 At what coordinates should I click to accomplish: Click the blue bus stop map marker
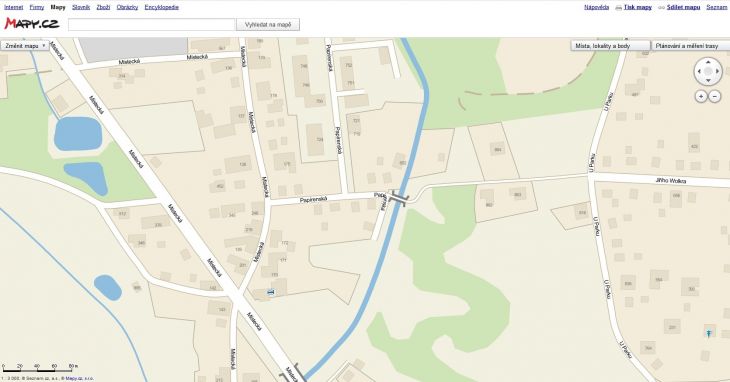pyautogui.click(x=270, y=292)
